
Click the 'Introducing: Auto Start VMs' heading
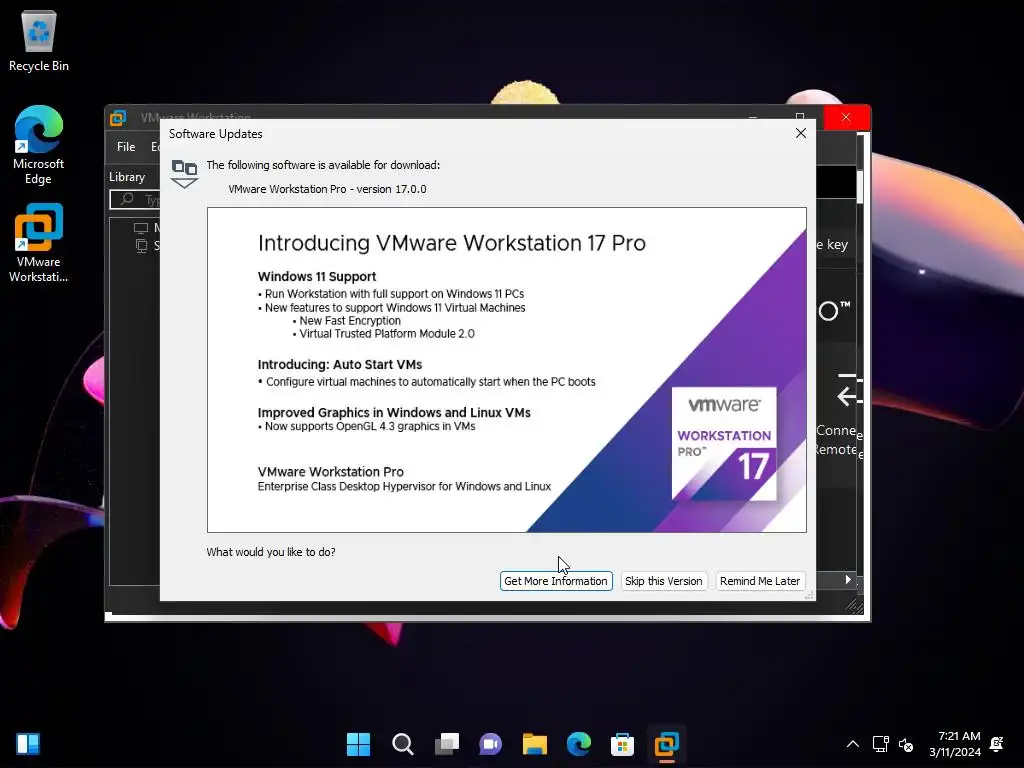pos(340,364)
